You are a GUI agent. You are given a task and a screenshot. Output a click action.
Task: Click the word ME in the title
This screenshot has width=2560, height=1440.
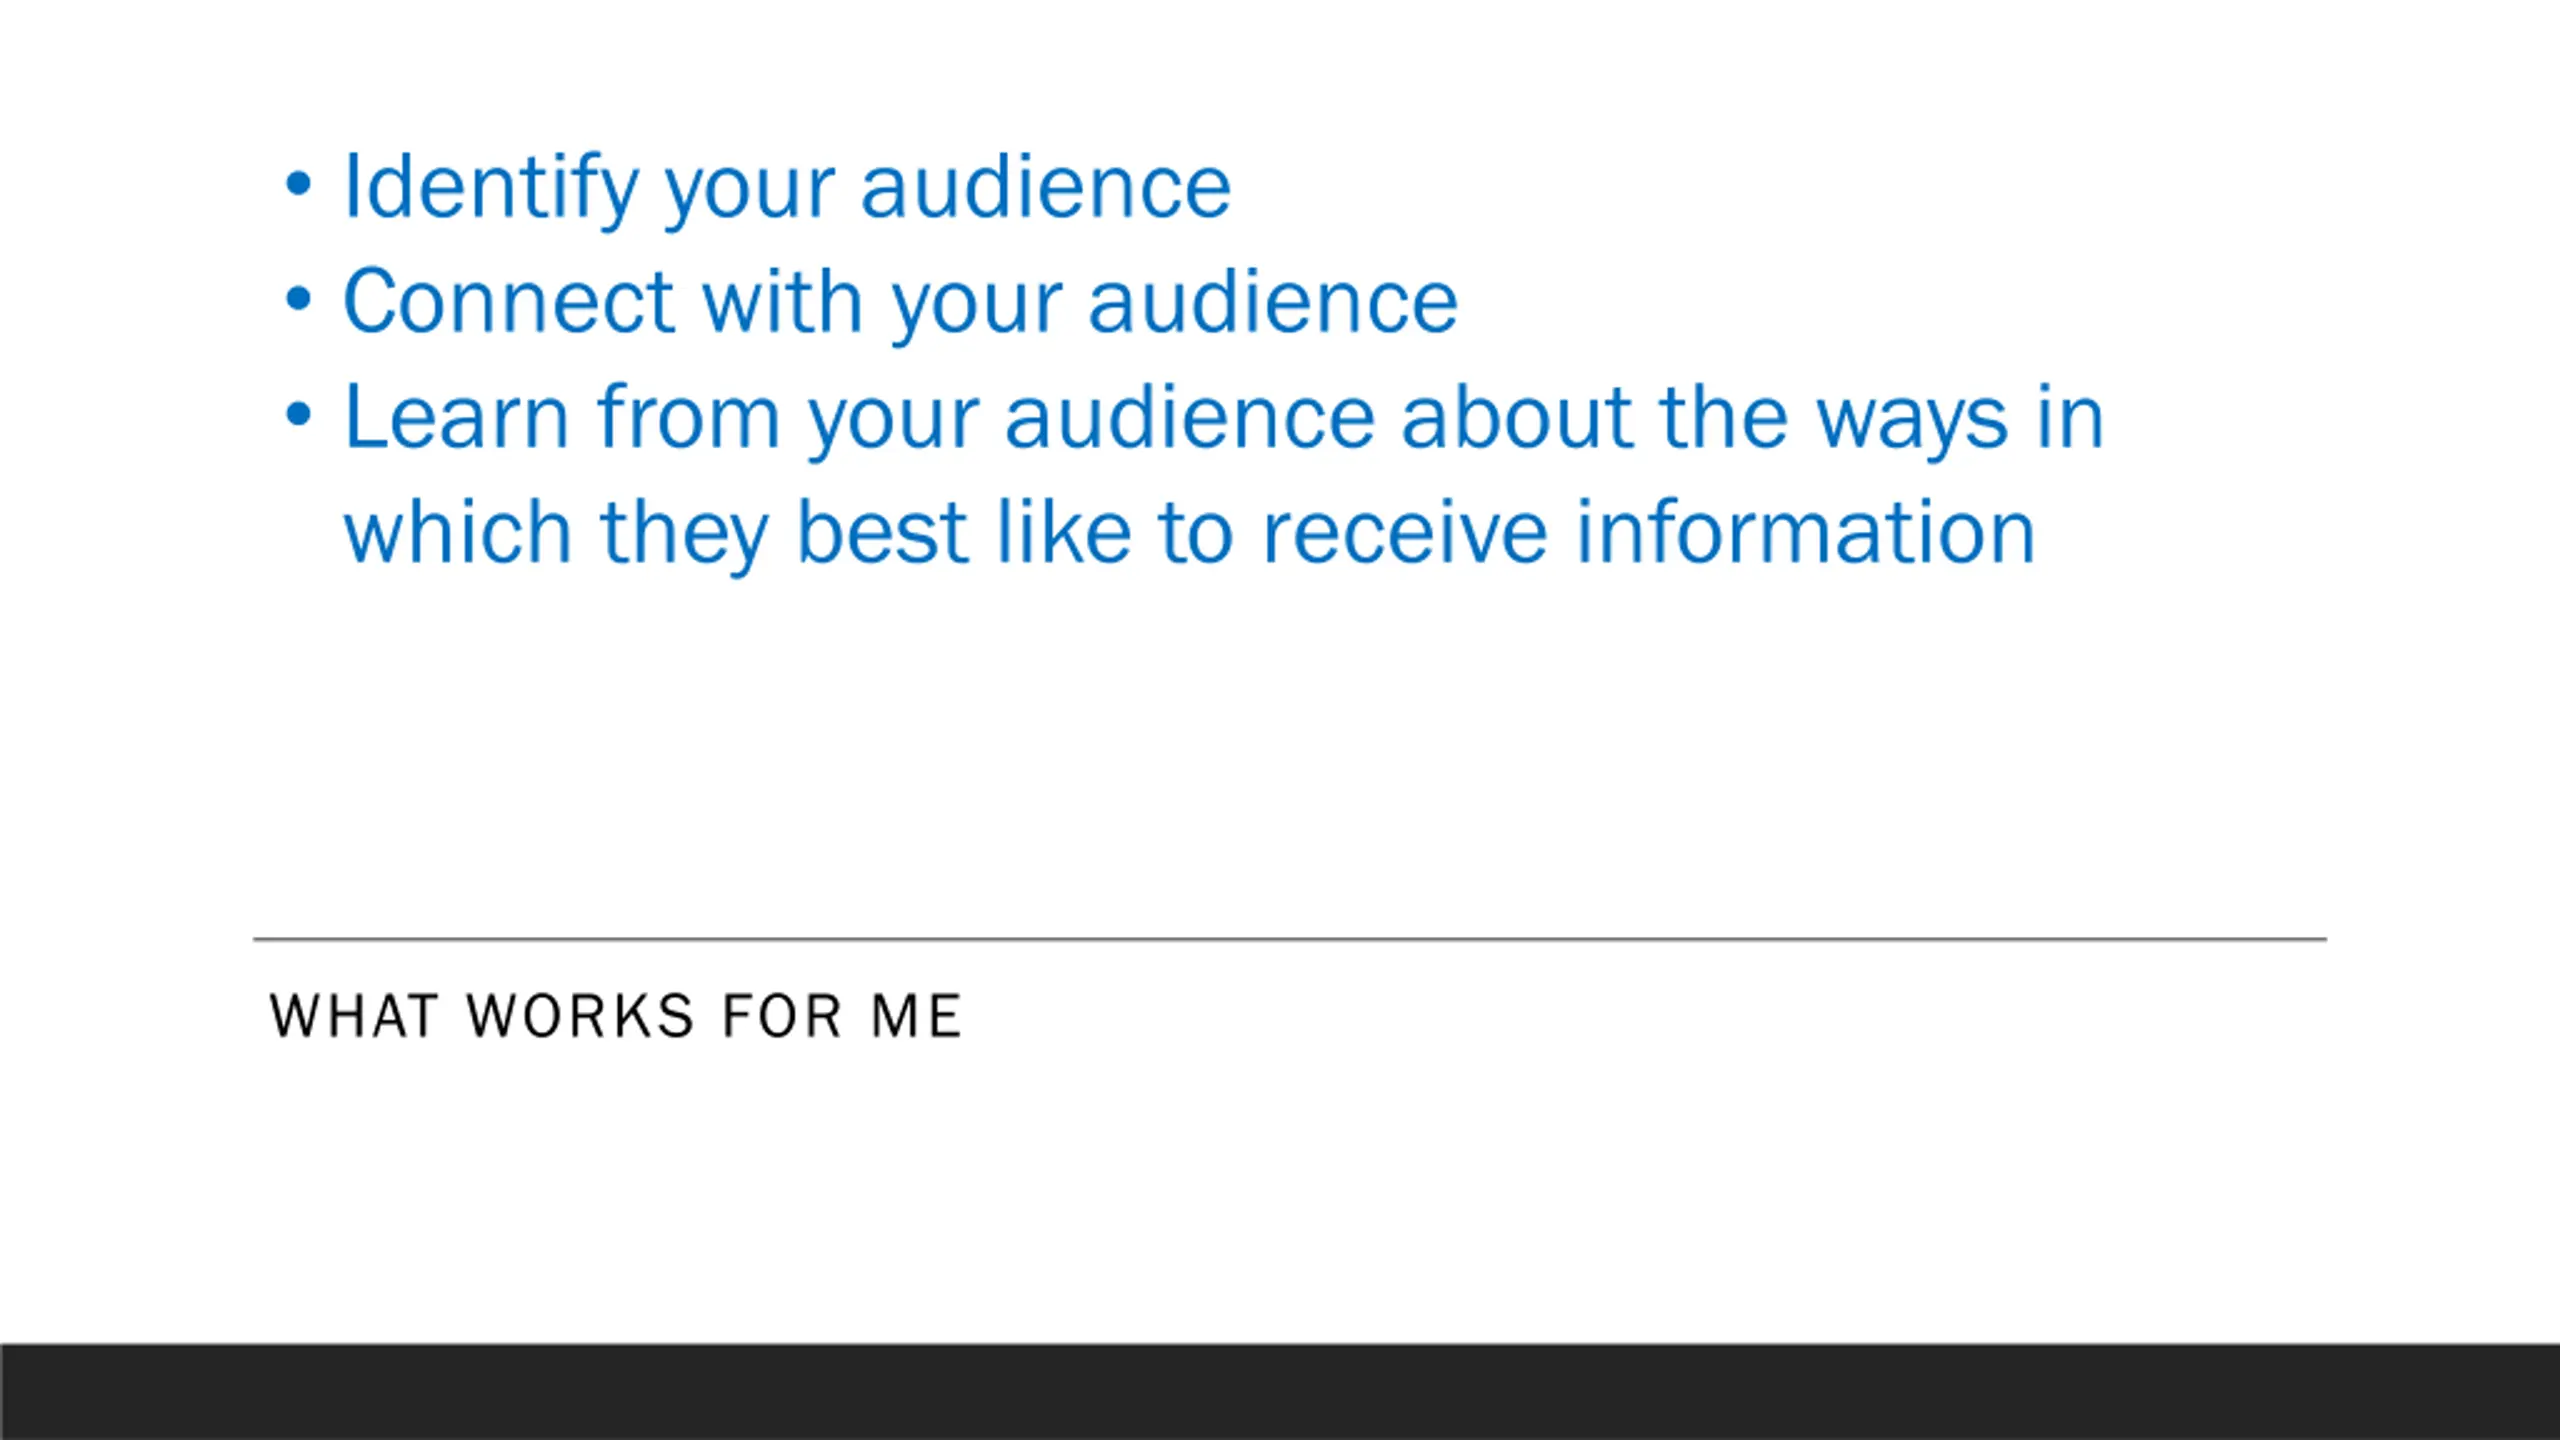916,1016
